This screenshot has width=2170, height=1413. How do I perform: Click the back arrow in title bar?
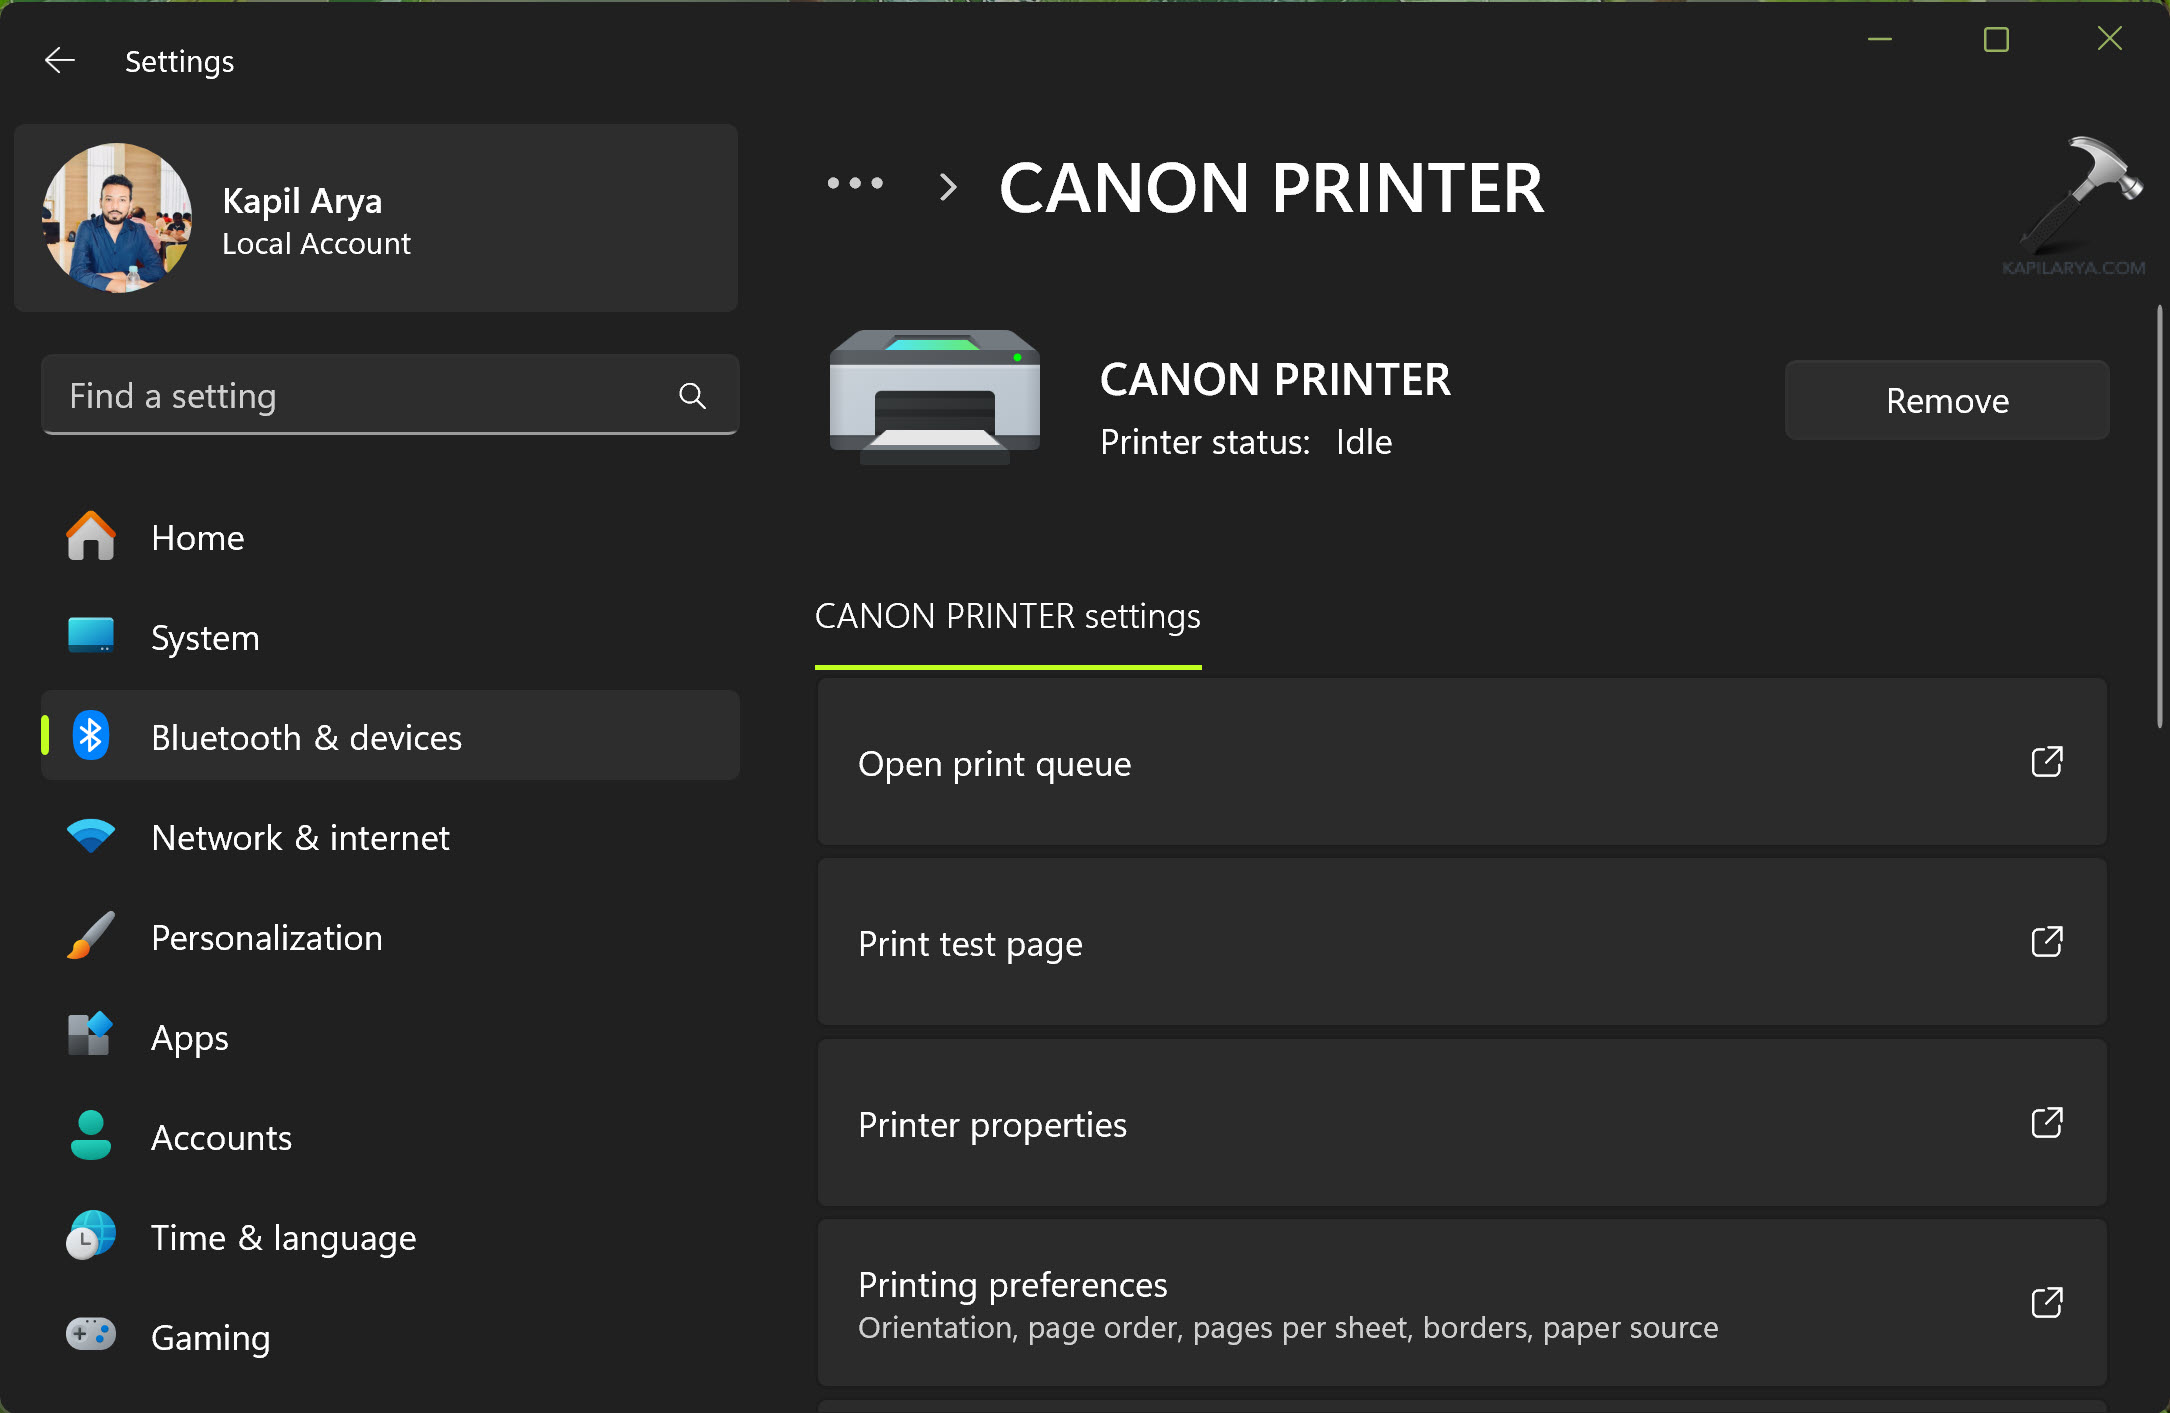click(60, 60)
